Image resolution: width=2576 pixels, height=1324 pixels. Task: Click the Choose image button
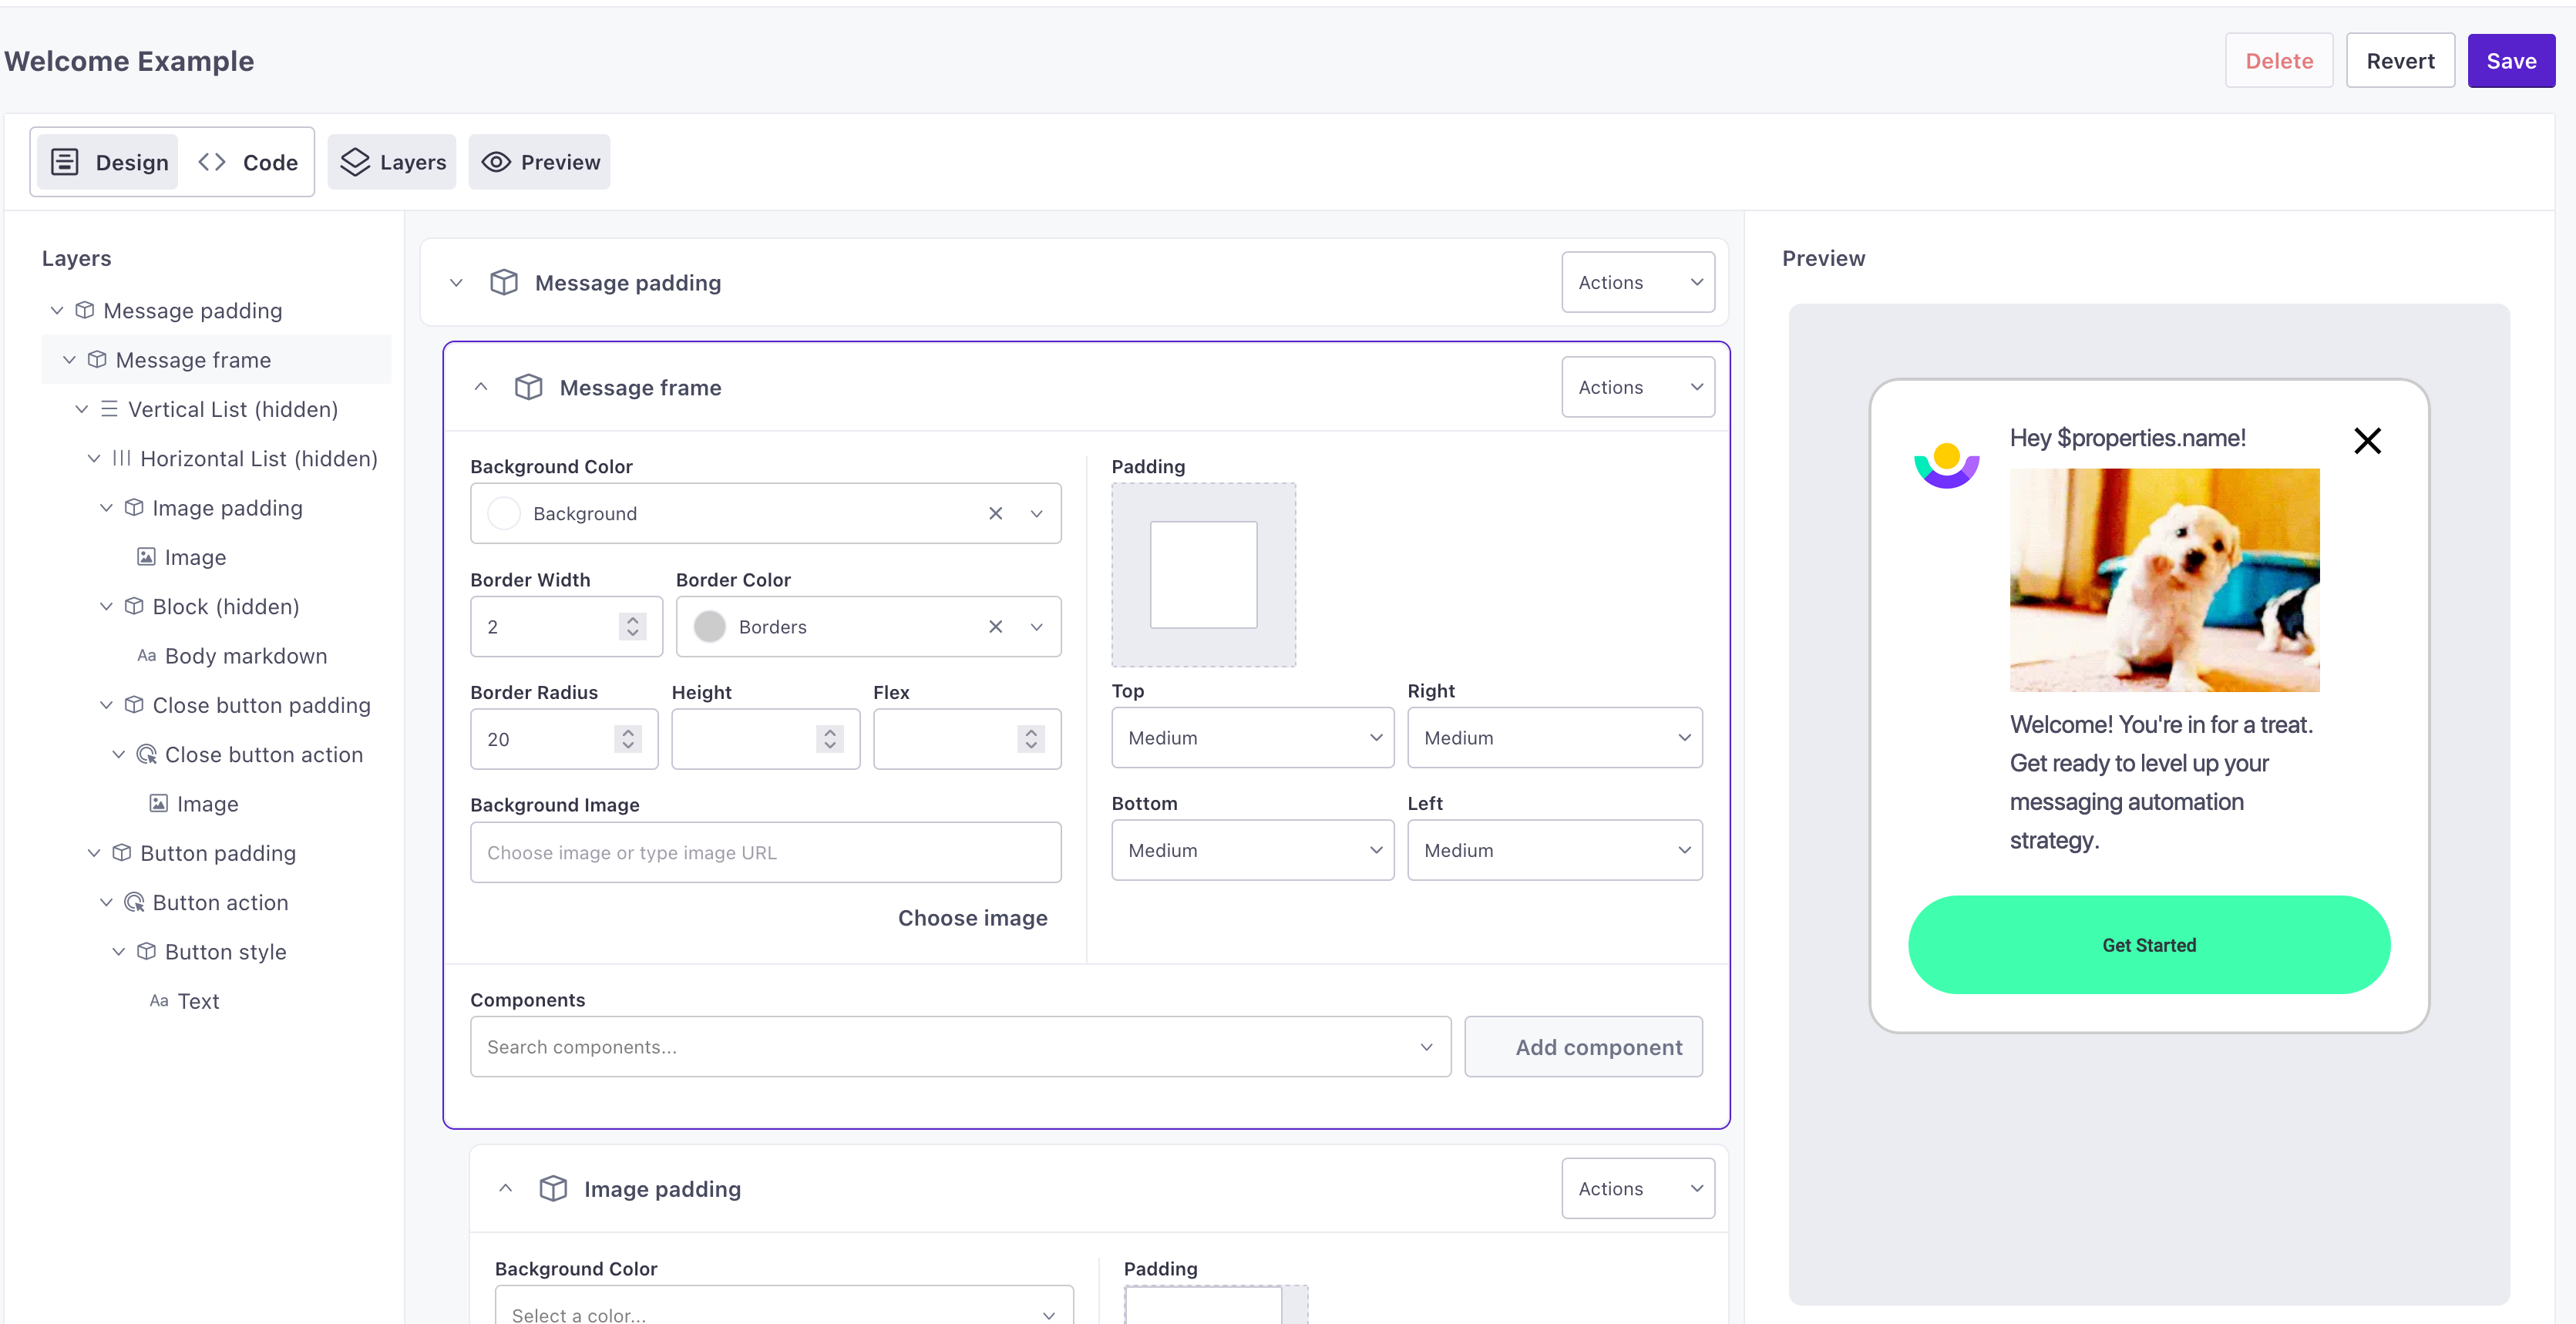972,916
